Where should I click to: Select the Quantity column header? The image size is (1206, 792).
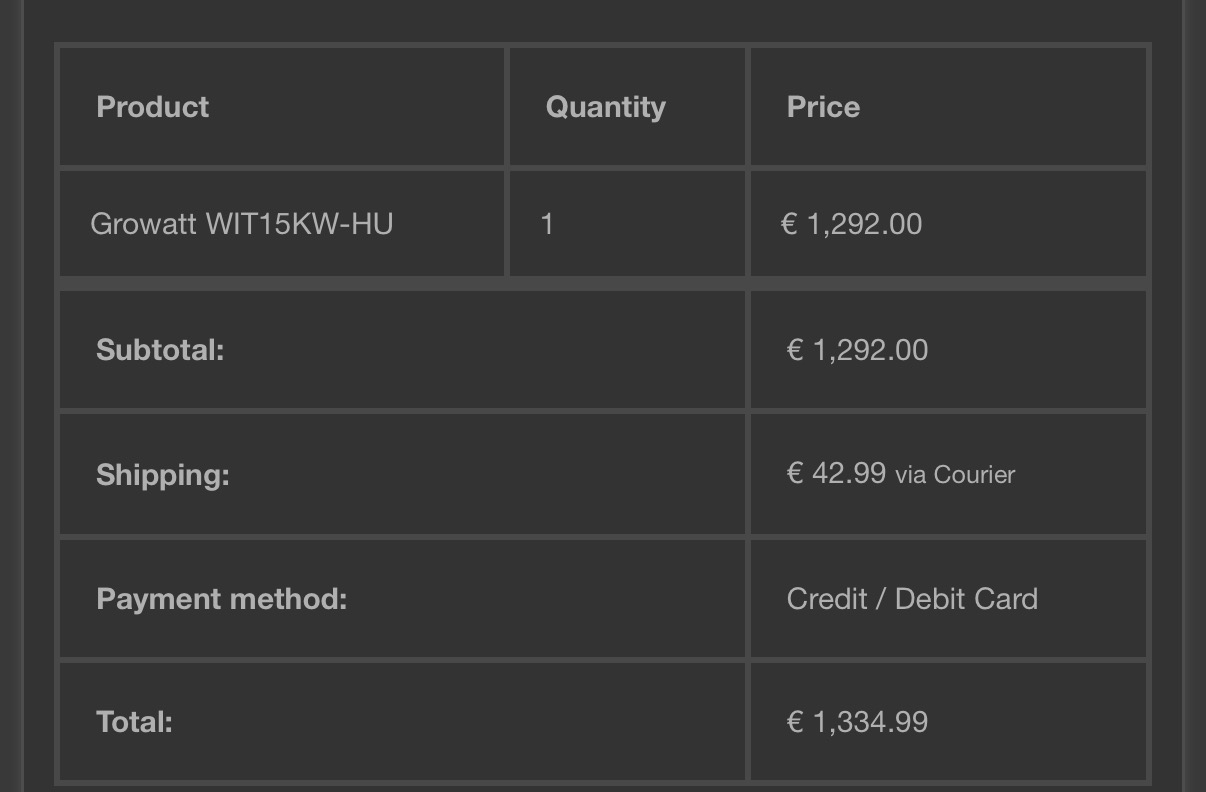605,107
